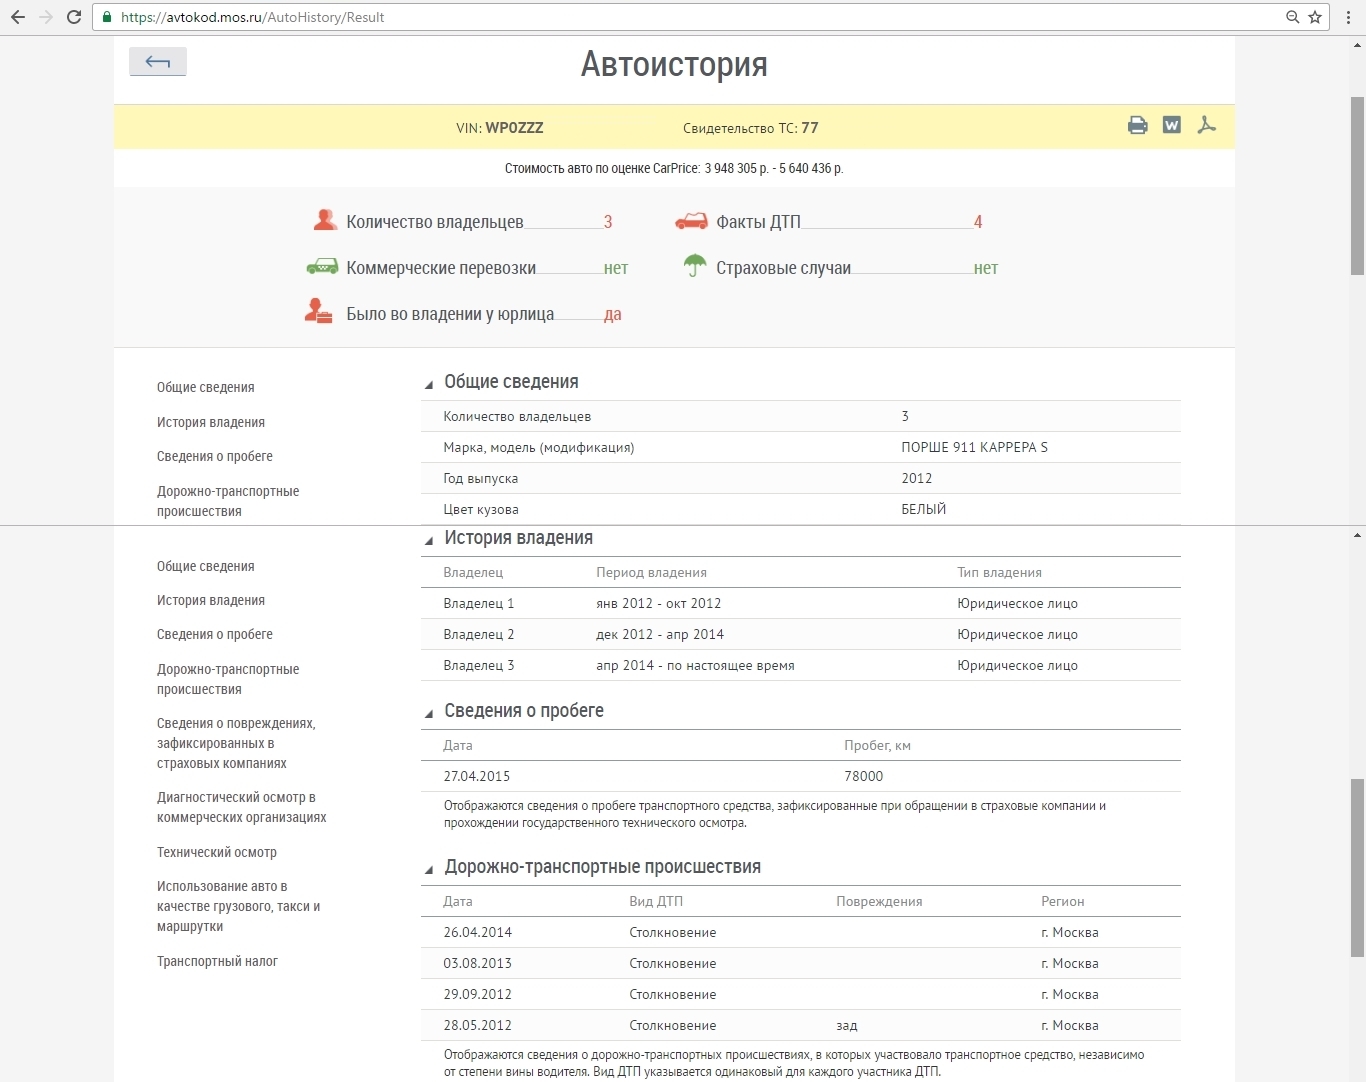1366x1082 pixels.
Task: Select the Владелец 2 row
Action: [x=801, y=634]
